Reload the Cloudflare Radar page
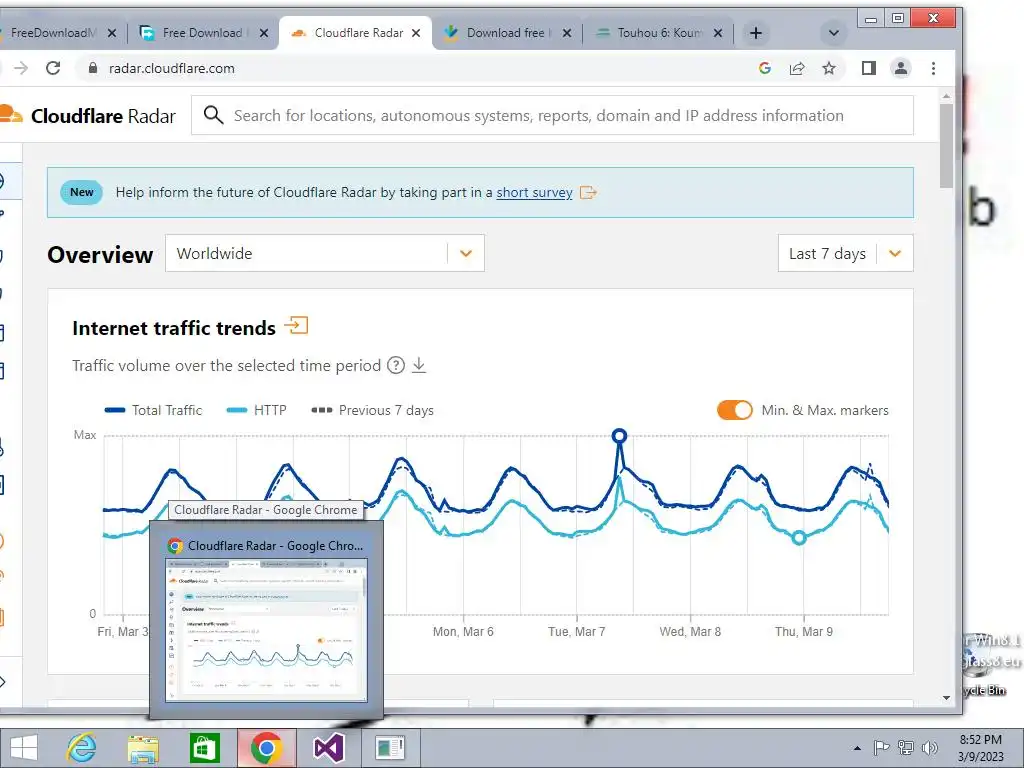The image size is (1024, 768). (x=53, y=68)
